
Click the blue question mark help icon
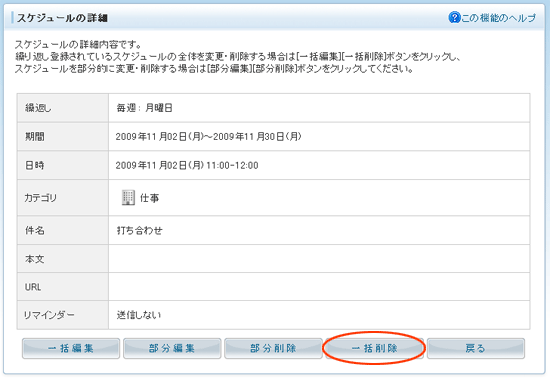tap(454, 18)
